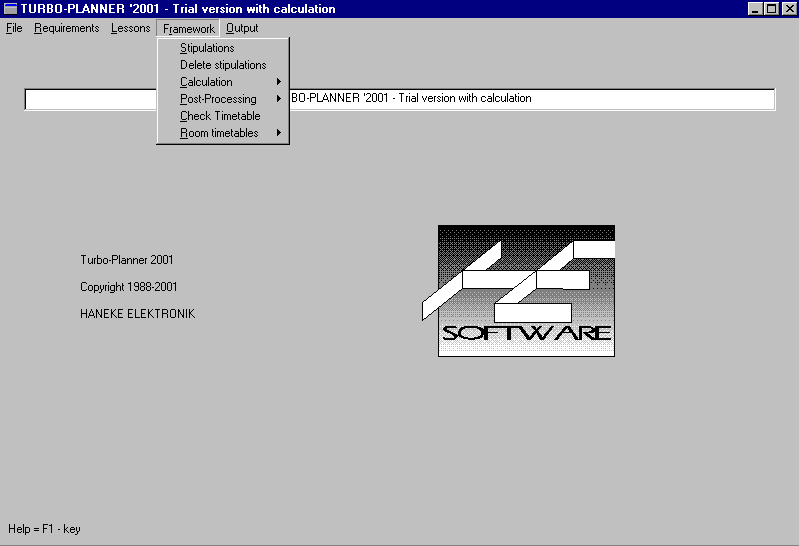The image size is (799, 546).
Task: Select Delete stipulations menu entry
Action: pyautogui.click(x=223, y=65)
